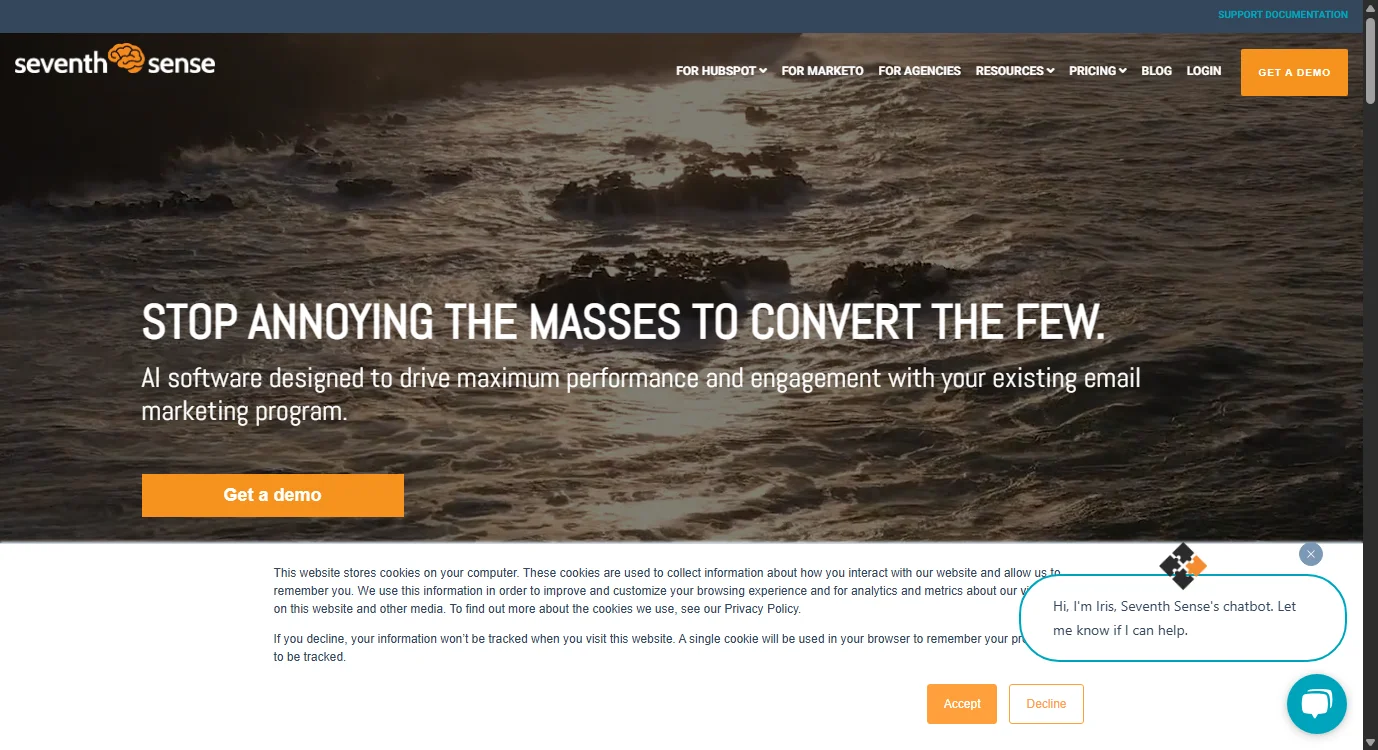Click the Seventh Sense brain logo

[115, 61]
